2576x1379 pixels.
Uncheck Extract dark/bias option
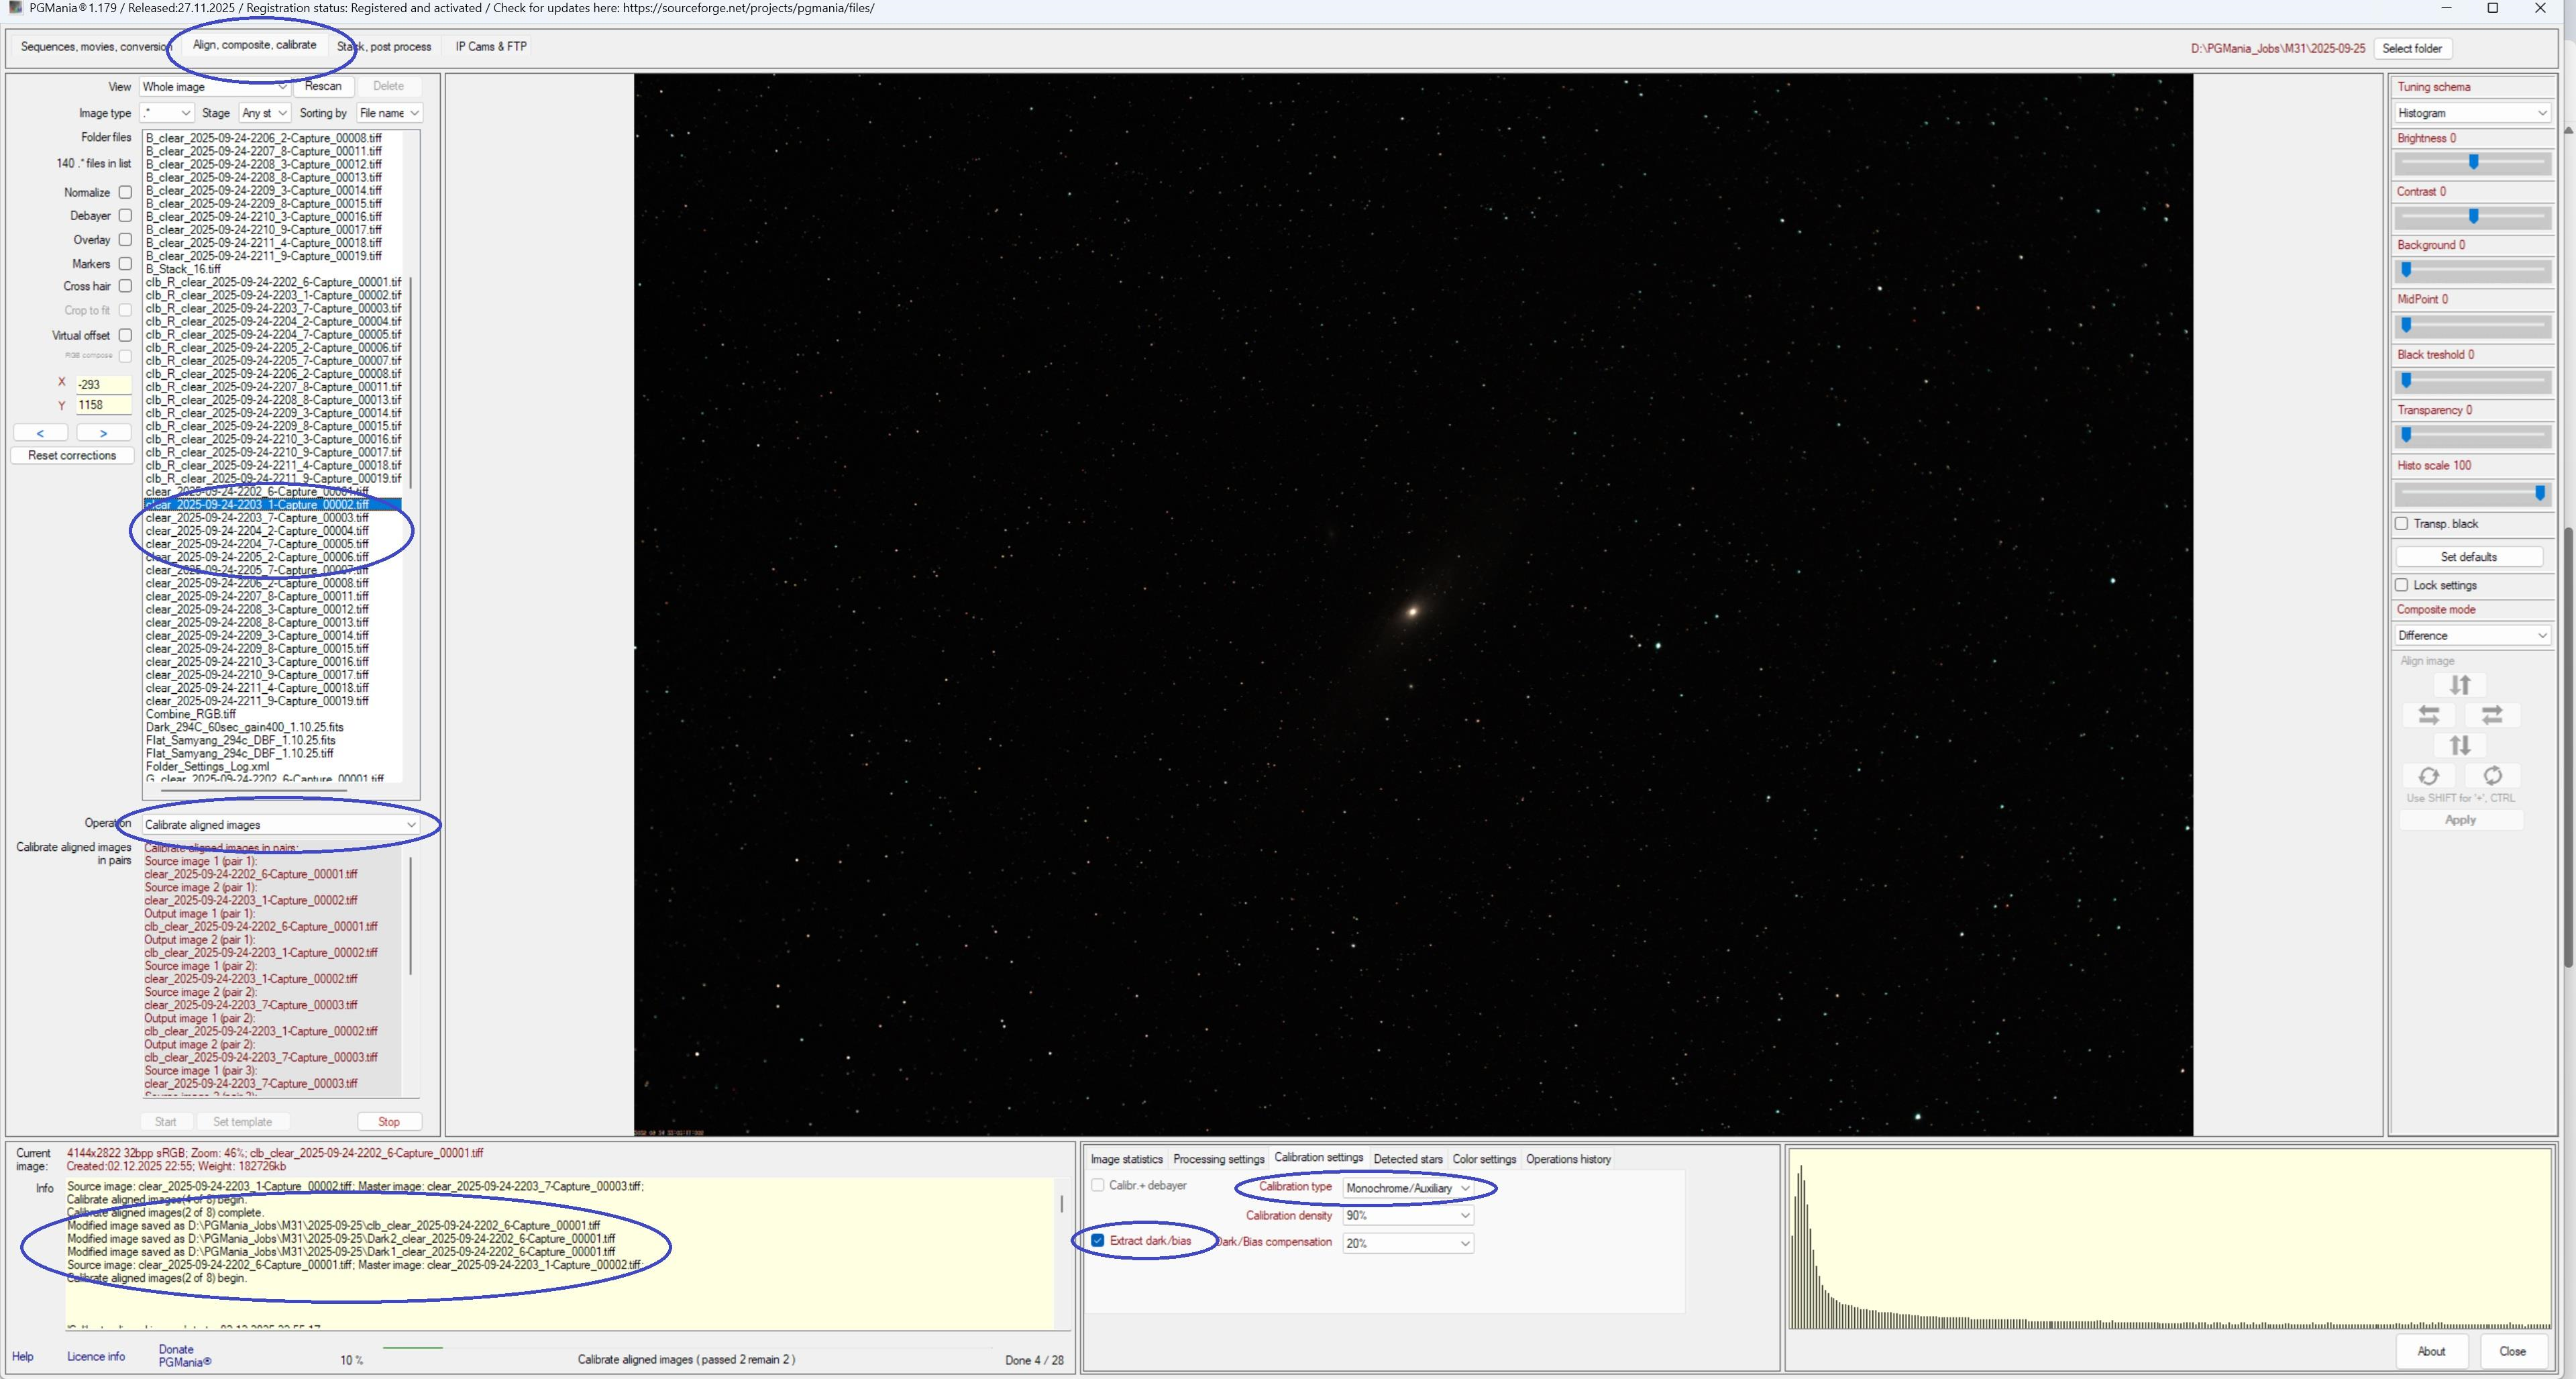point(1098,1240)
